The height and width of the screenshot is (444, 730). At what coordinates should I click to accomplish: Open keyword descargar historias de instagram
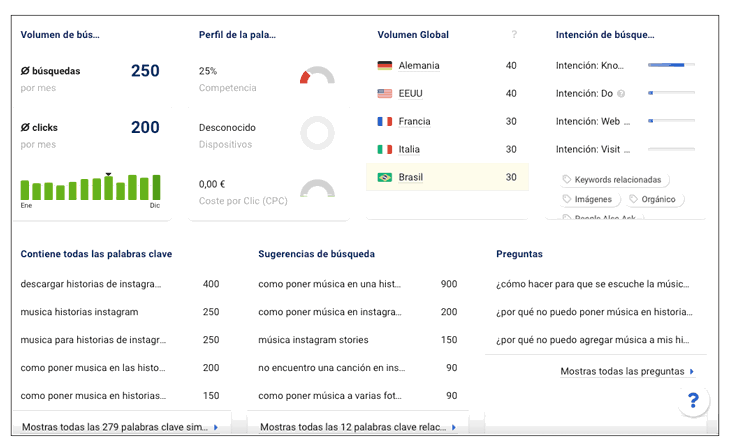92,284
